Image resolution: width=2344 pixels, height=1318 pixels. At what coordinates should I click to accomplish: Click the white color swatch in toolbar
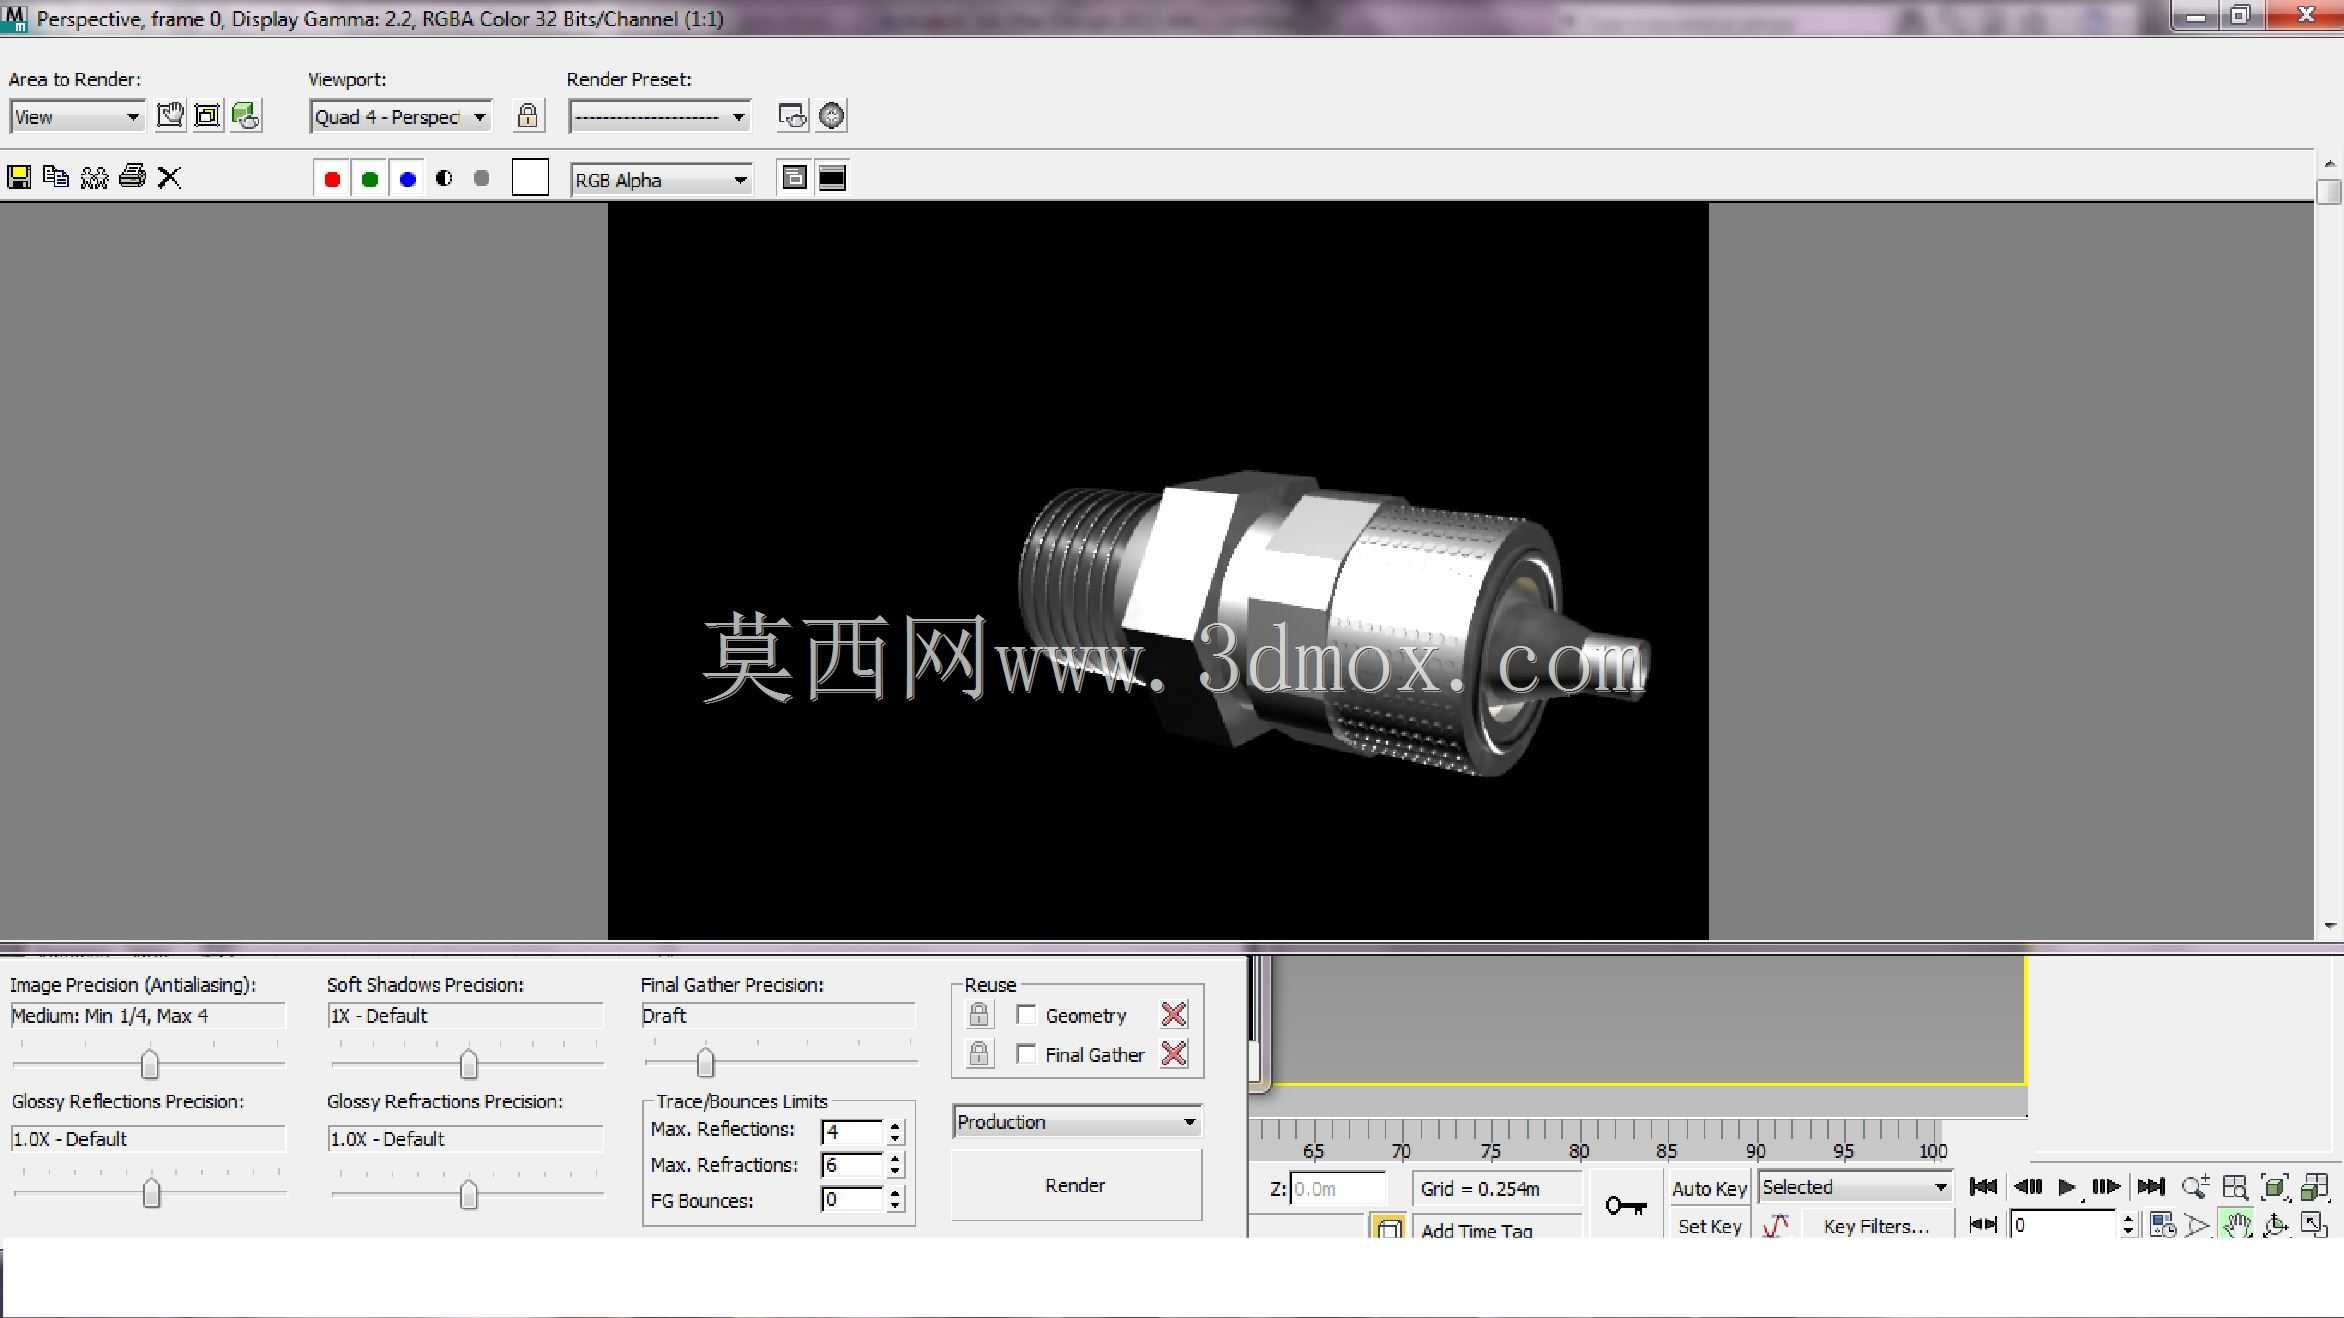[x=530, y=178]
